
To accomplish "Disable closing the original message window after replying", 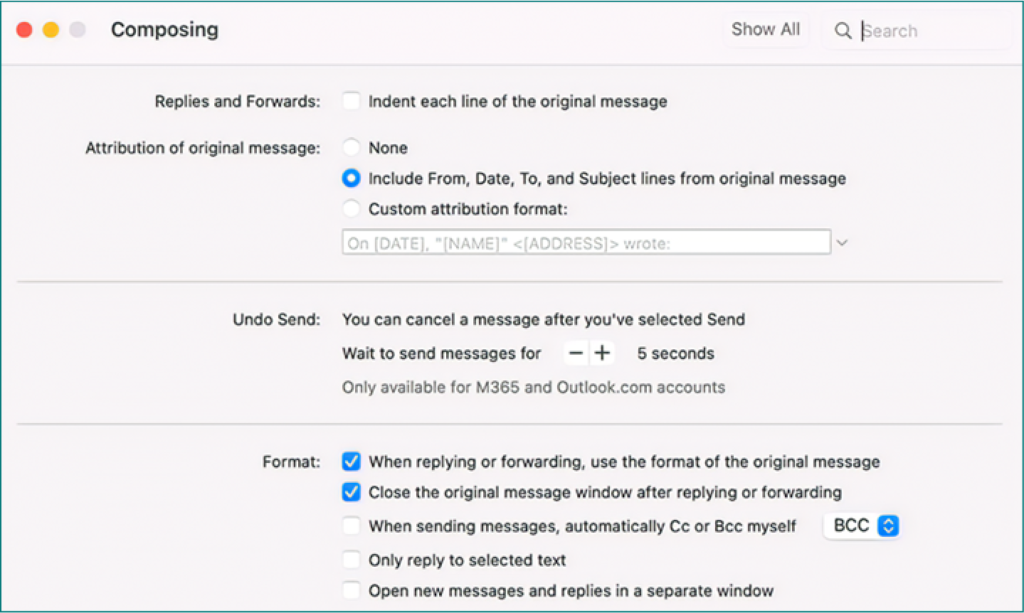I will (351, 492).
